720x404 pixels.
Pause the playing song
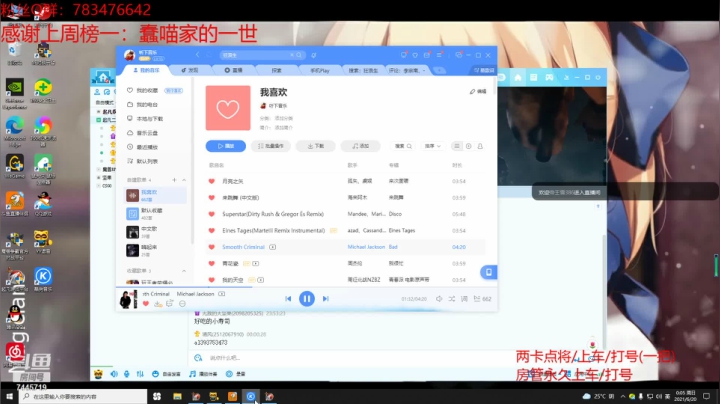307,299
